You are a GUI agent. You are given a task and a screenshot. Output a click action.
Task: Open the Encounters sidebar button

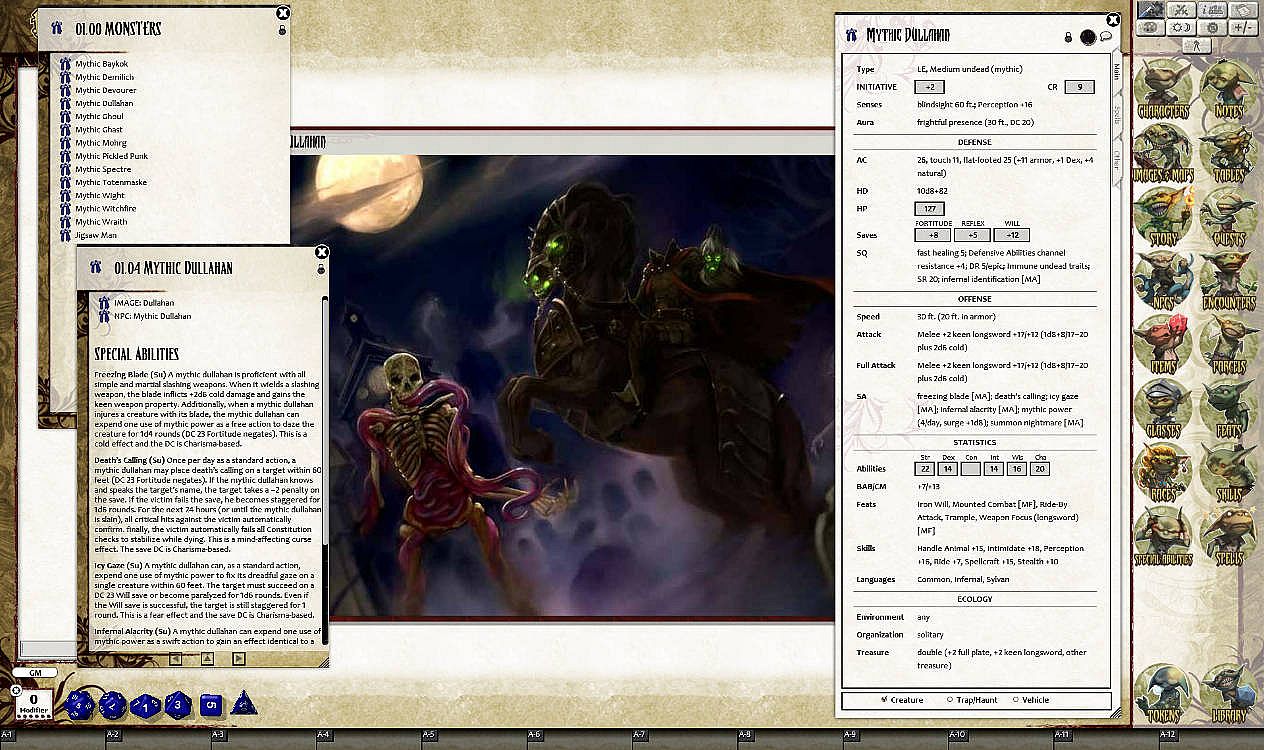(x=1229, y=282)
